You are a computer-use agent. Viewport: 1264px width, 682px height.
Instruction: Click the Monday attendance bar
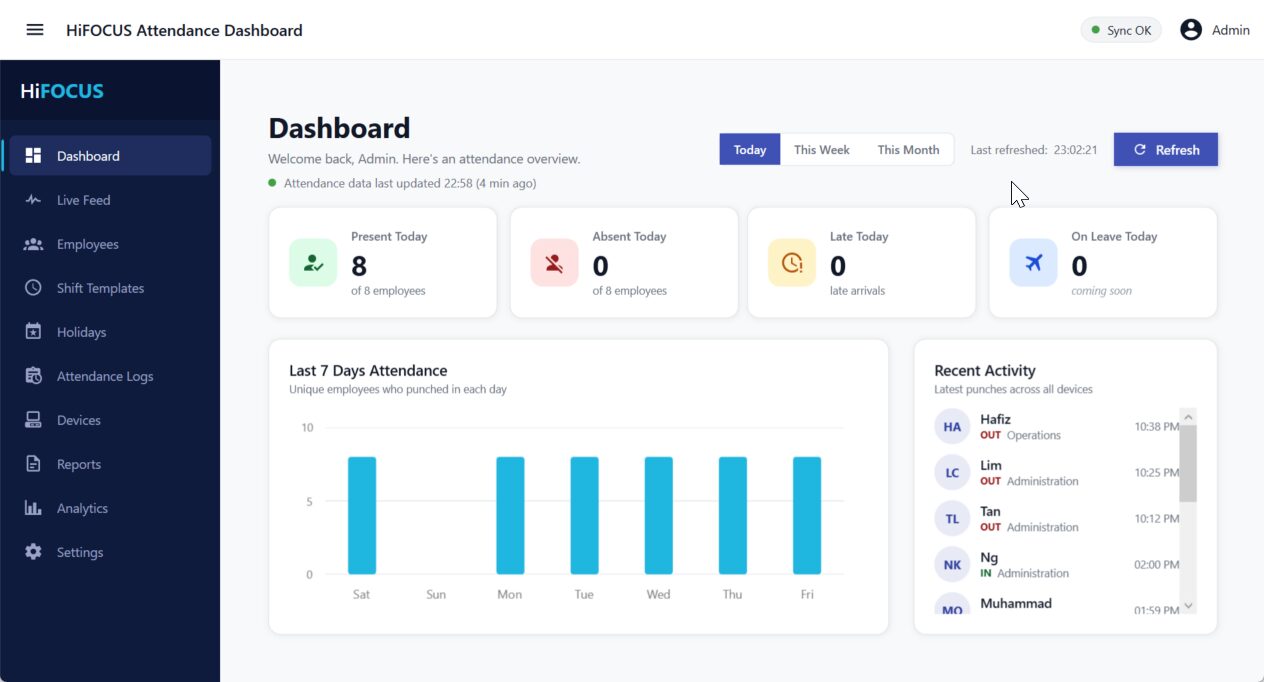[x=510, y=516]
